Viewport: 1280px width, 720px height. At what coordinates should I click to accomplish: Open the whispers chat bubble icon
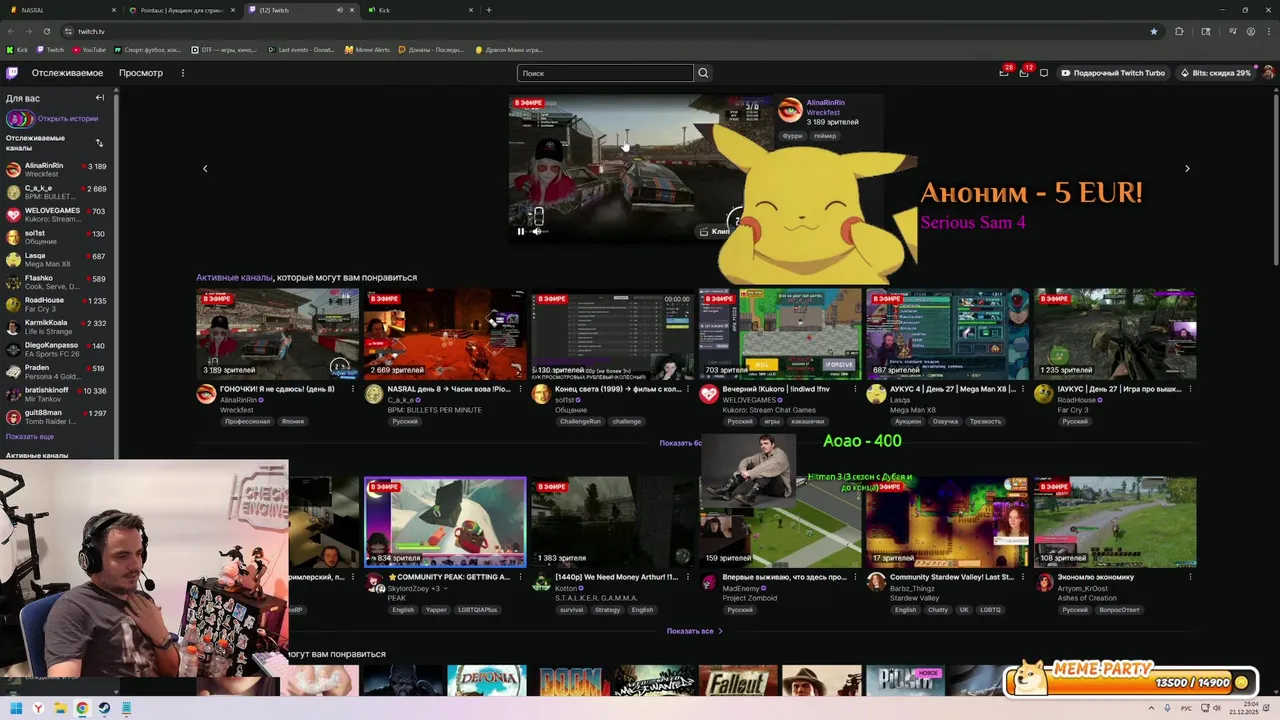[1044, 73]
